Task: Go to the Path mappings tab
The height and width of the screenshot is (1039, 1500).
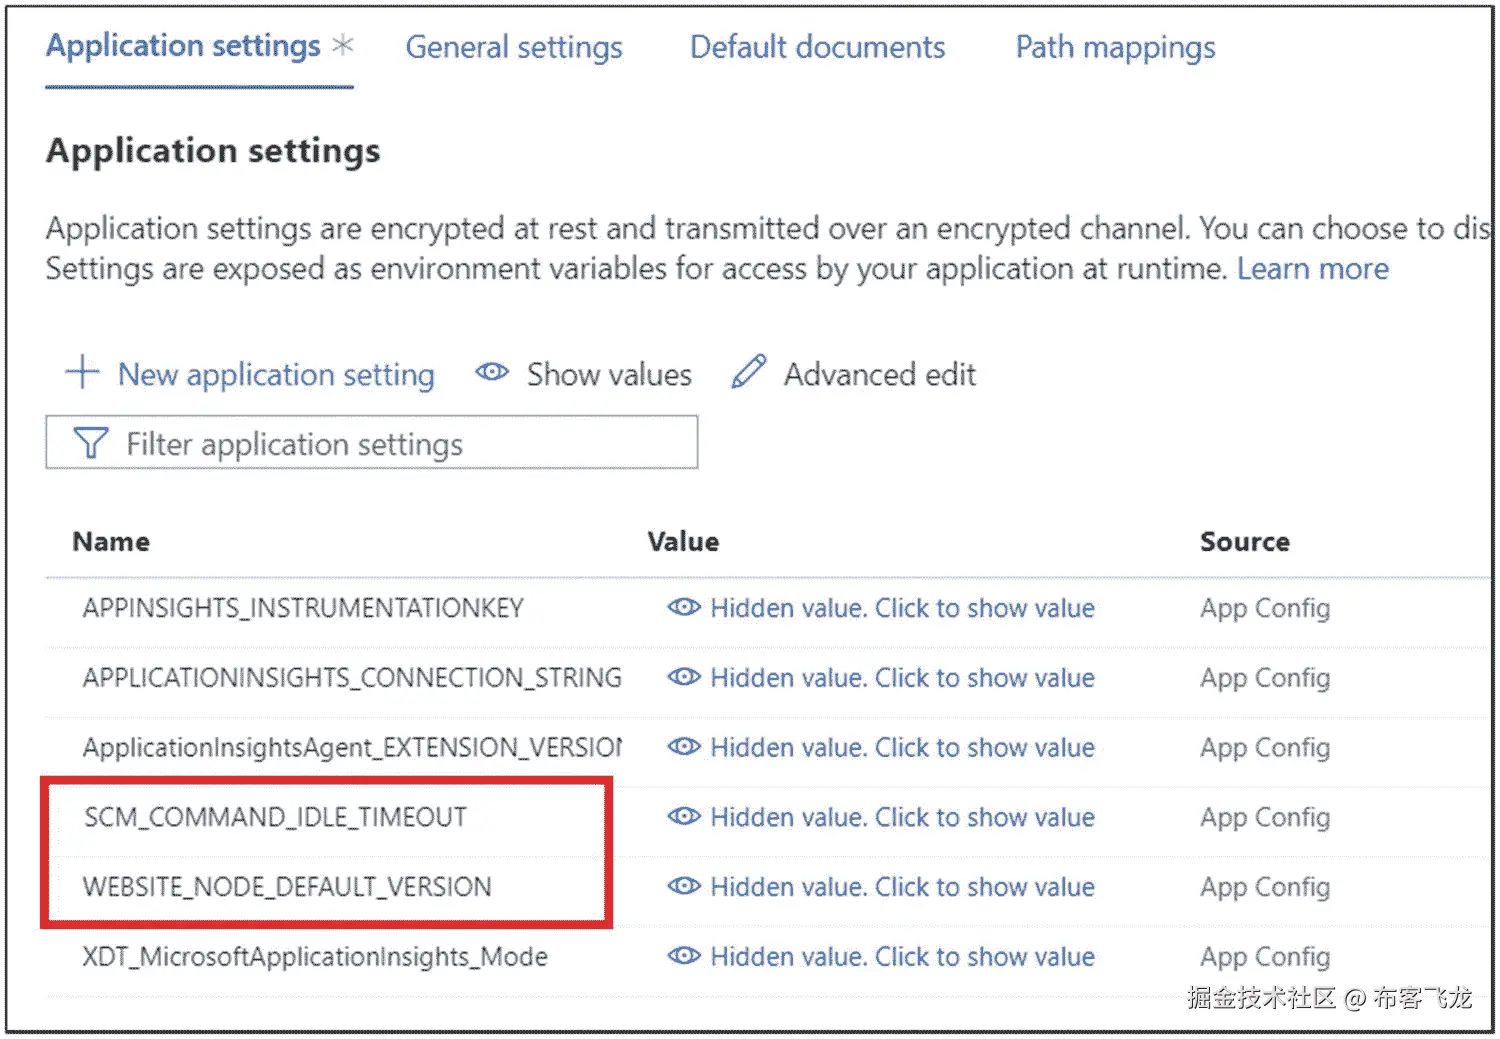Action: click(1115, 47)
